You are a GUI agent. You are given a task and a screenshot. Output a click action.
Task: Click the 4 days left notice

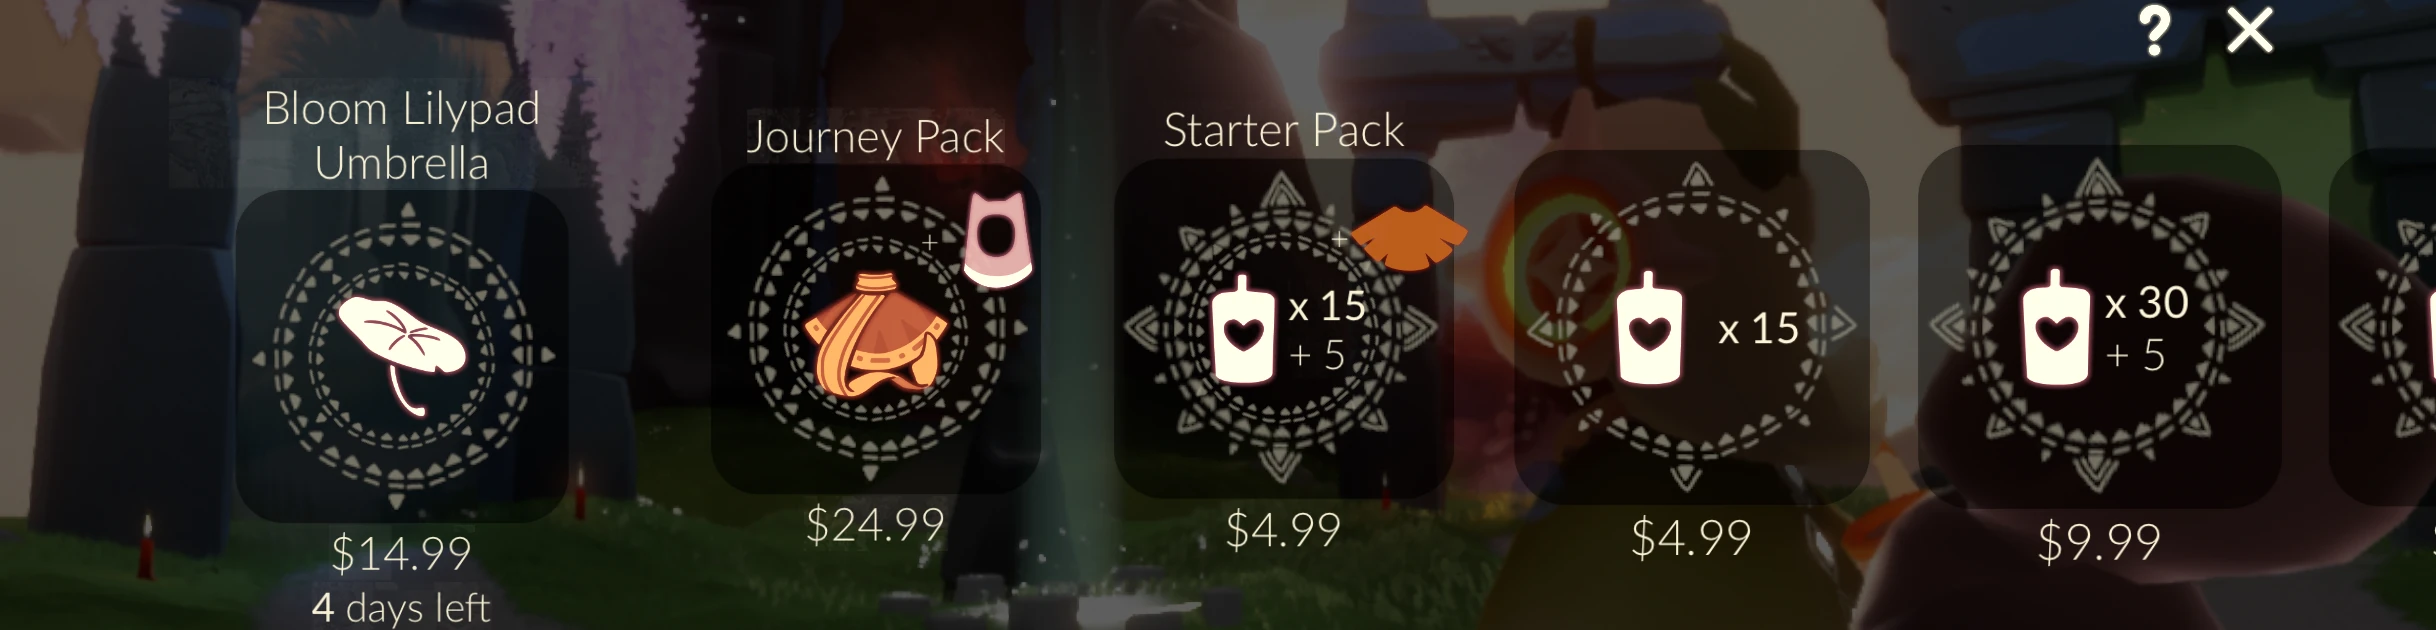[x=401, y=607]
